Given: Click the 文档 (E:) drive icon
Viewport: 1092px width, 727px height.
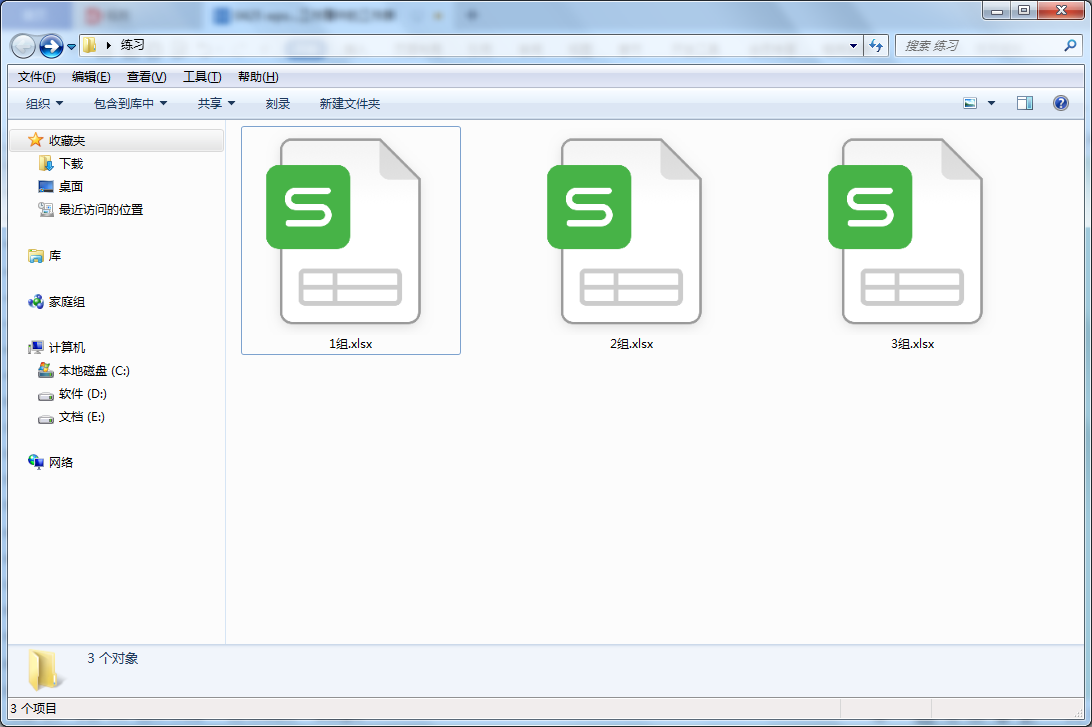Looking at the screenshot, I should (46, 419).
